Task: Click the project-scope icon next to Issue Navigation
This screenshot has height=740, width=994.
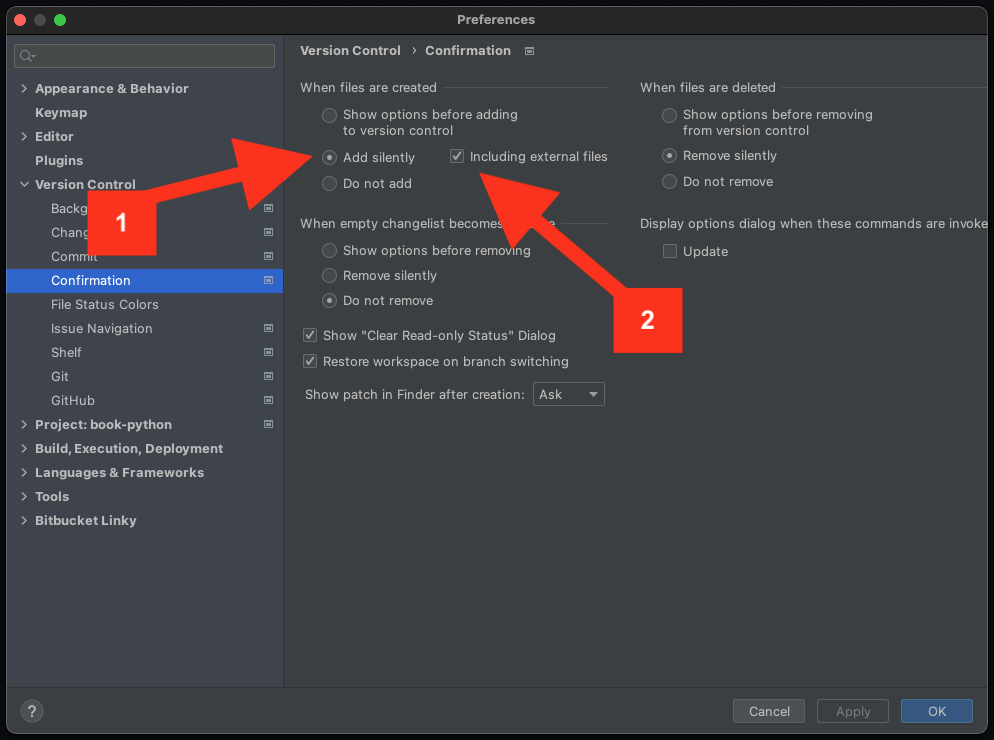Action: click(x=268, y=329)
